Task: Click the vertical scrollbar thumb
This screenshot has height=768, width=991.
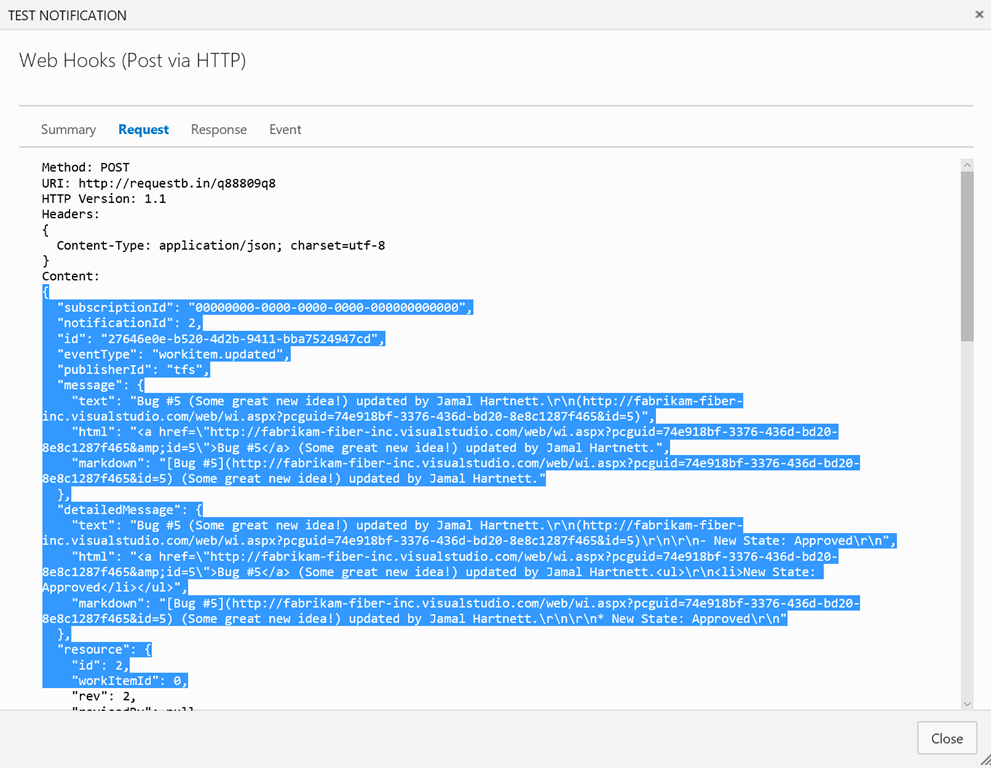Action: (x=966, y=255)
